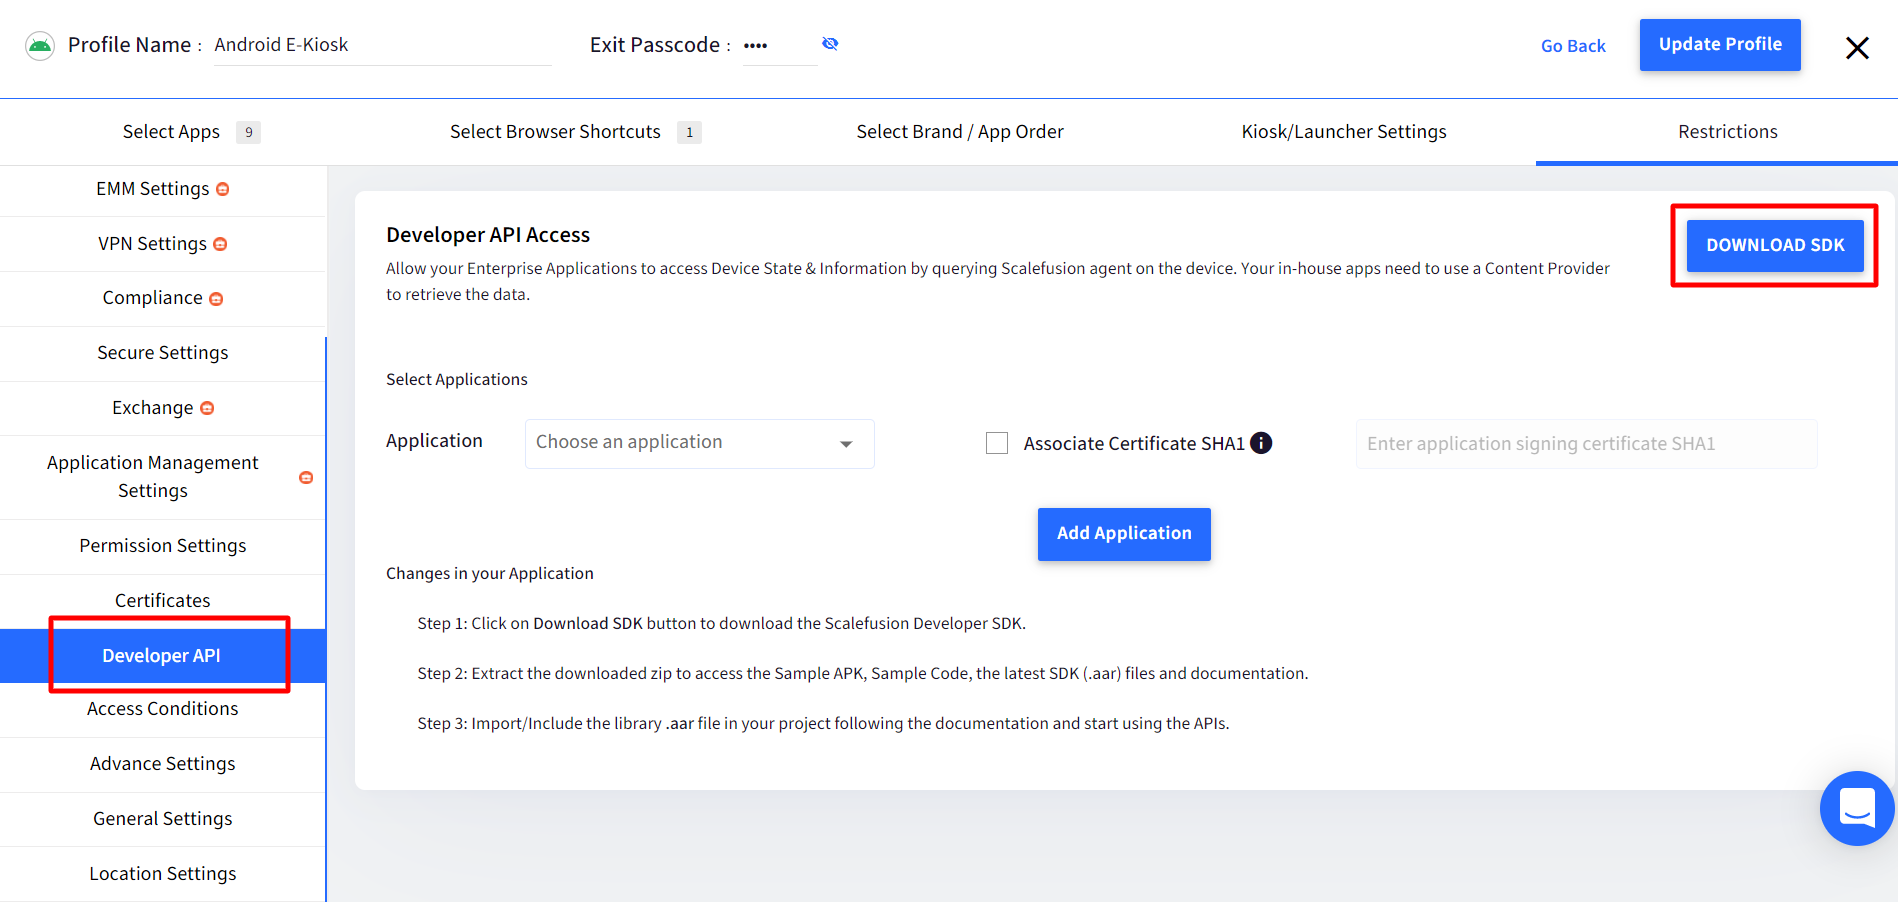Click the SHA1 info icon
The height and width of the screenshot is (902, 1898).
point(1261,443)
